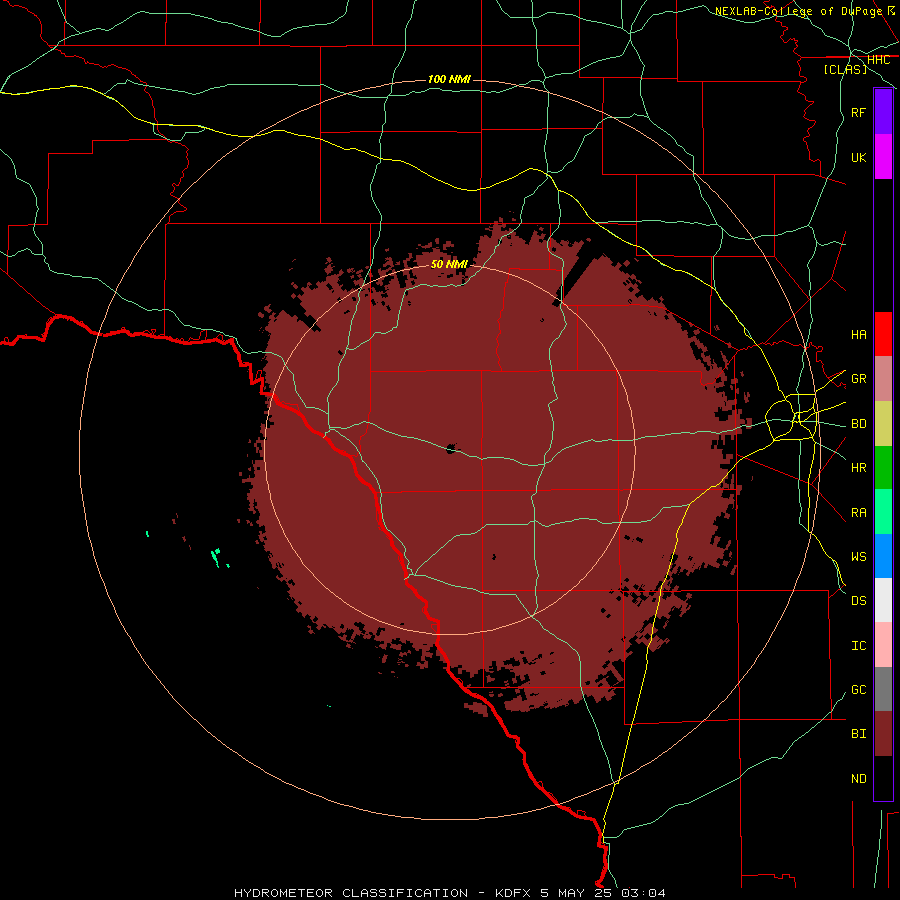Click the 'GR' legend label
Viewport: 900px width, 900px height.
point(858,379)
